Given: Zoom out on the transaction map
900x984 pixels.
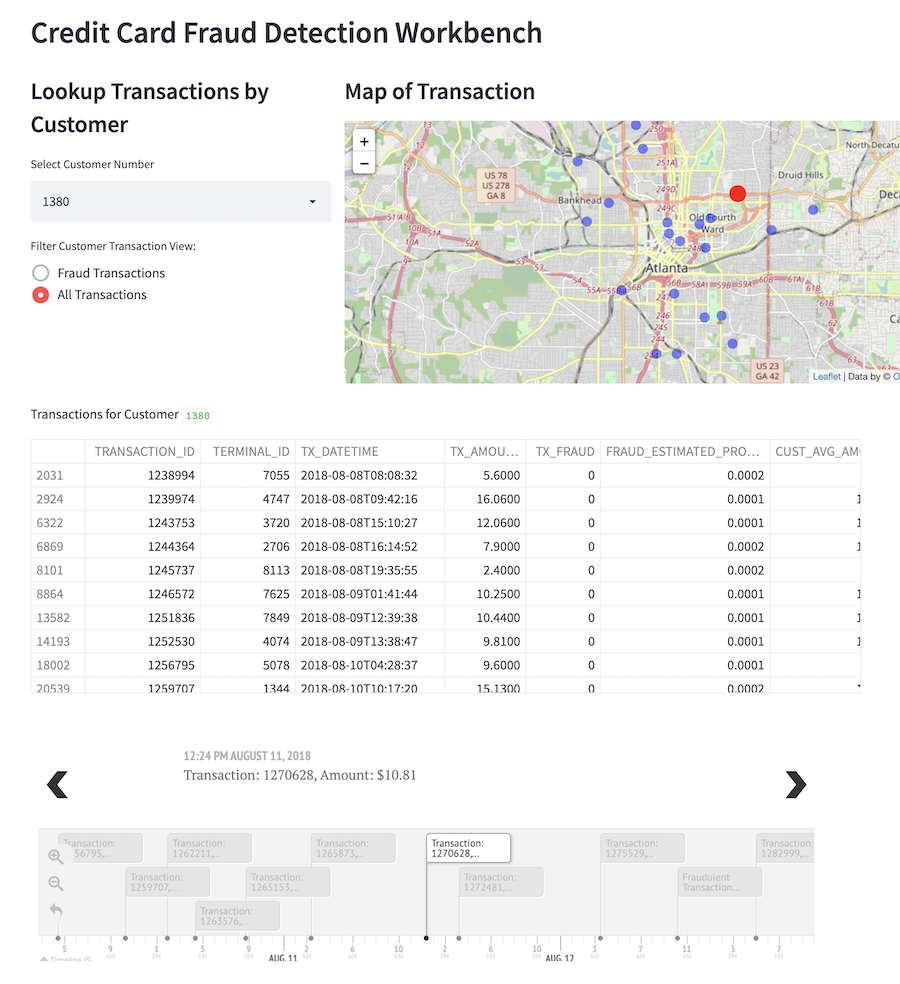Looking at the screenshot, I should point(364,163).
